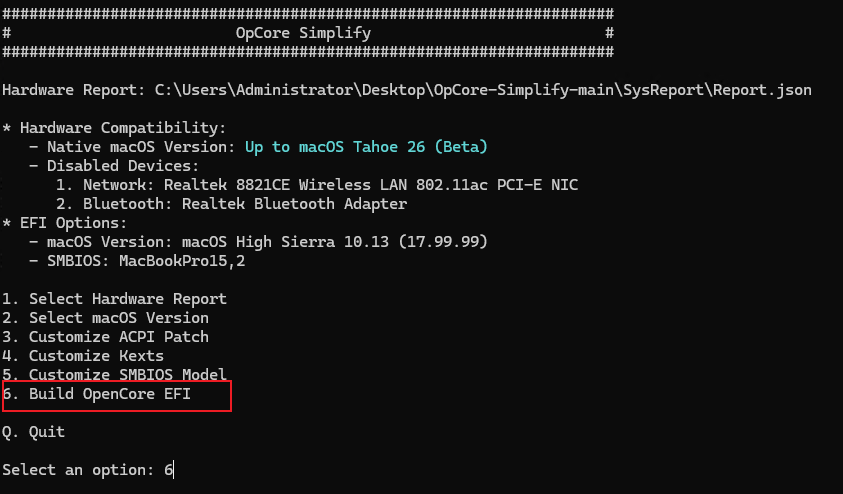Pick option 3 Customize ACPI Patch
843x494 pixels.
tap(105, 337)
